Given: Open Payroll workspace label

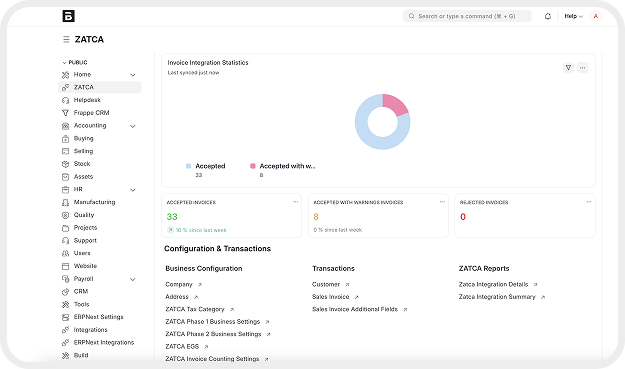Looking at the screenshot, I should (x=83, y=279).
